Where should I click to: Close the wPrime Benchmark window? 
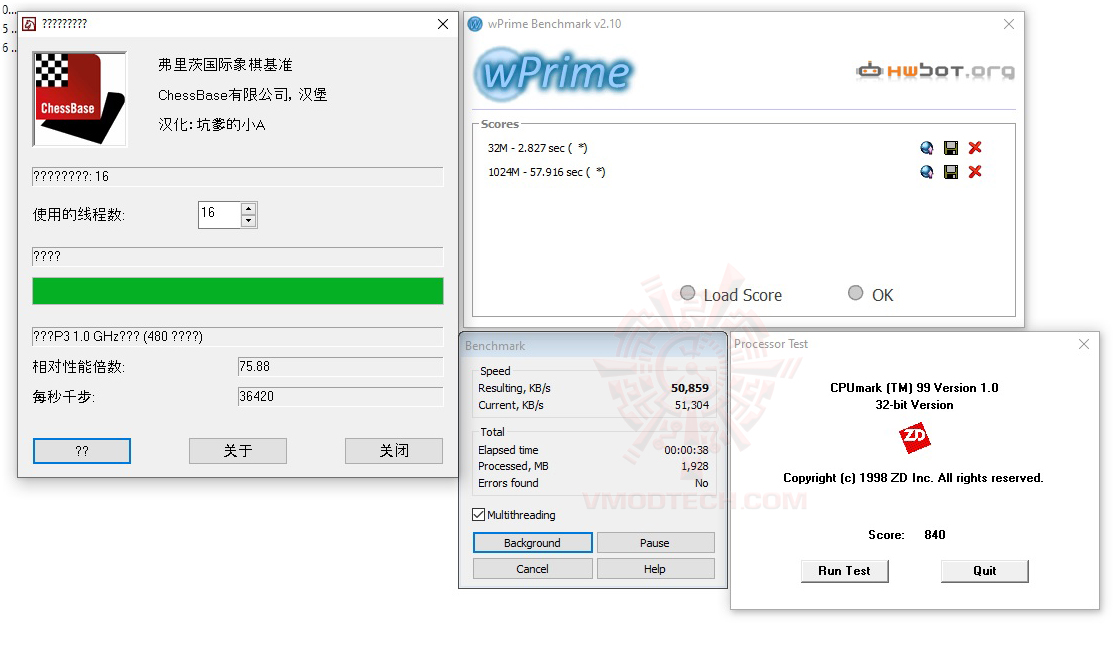pyautogui.click(x=1009, y=24)
